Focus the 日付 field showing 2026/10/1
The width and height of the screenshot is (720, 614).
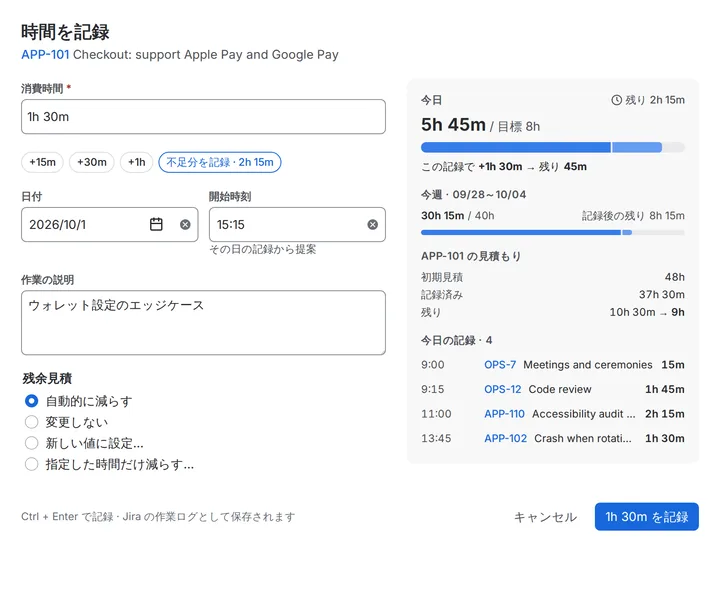pyautogui.click(x=110, y=225)
